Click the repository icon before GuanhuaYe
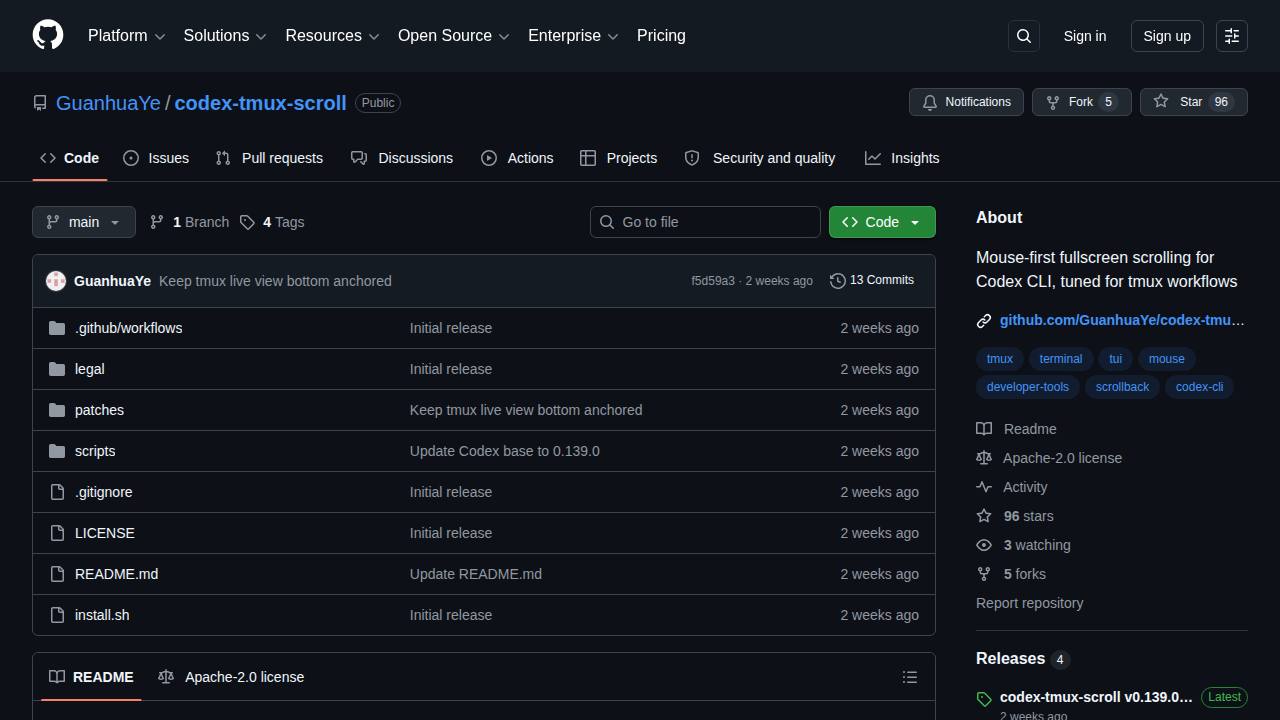 tap(40, 103)
